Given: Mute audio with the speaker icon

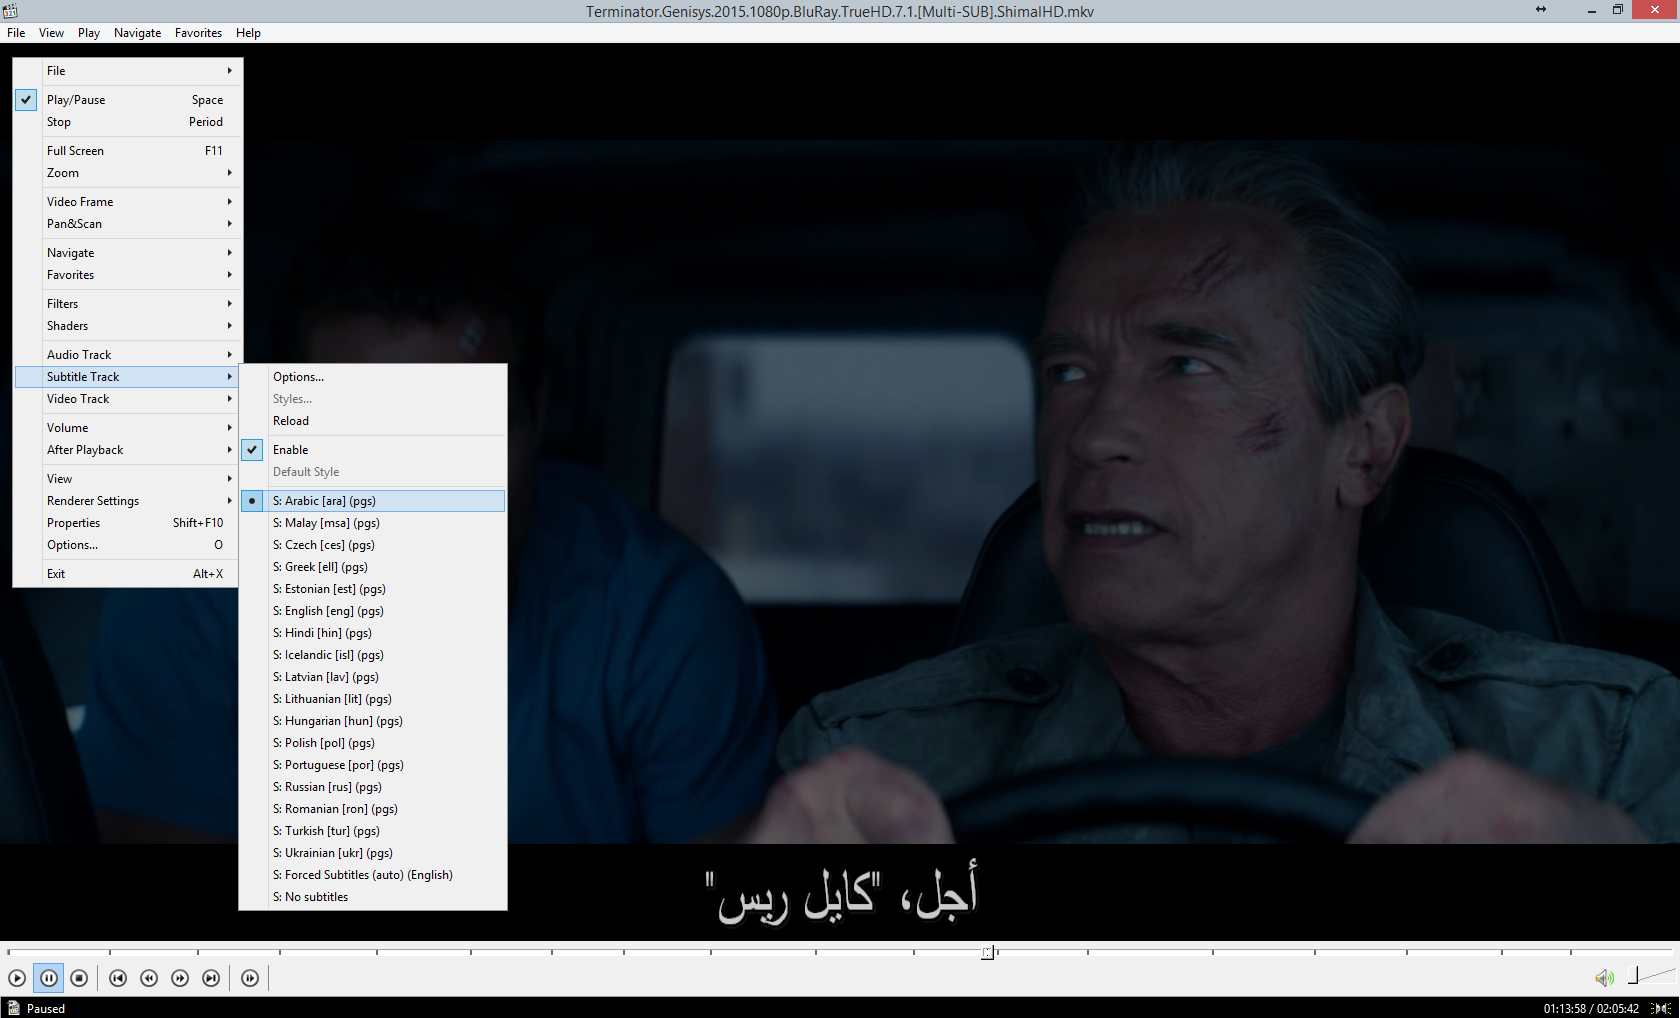Looking at the screenshot, I should click(x=1603, y=978).
